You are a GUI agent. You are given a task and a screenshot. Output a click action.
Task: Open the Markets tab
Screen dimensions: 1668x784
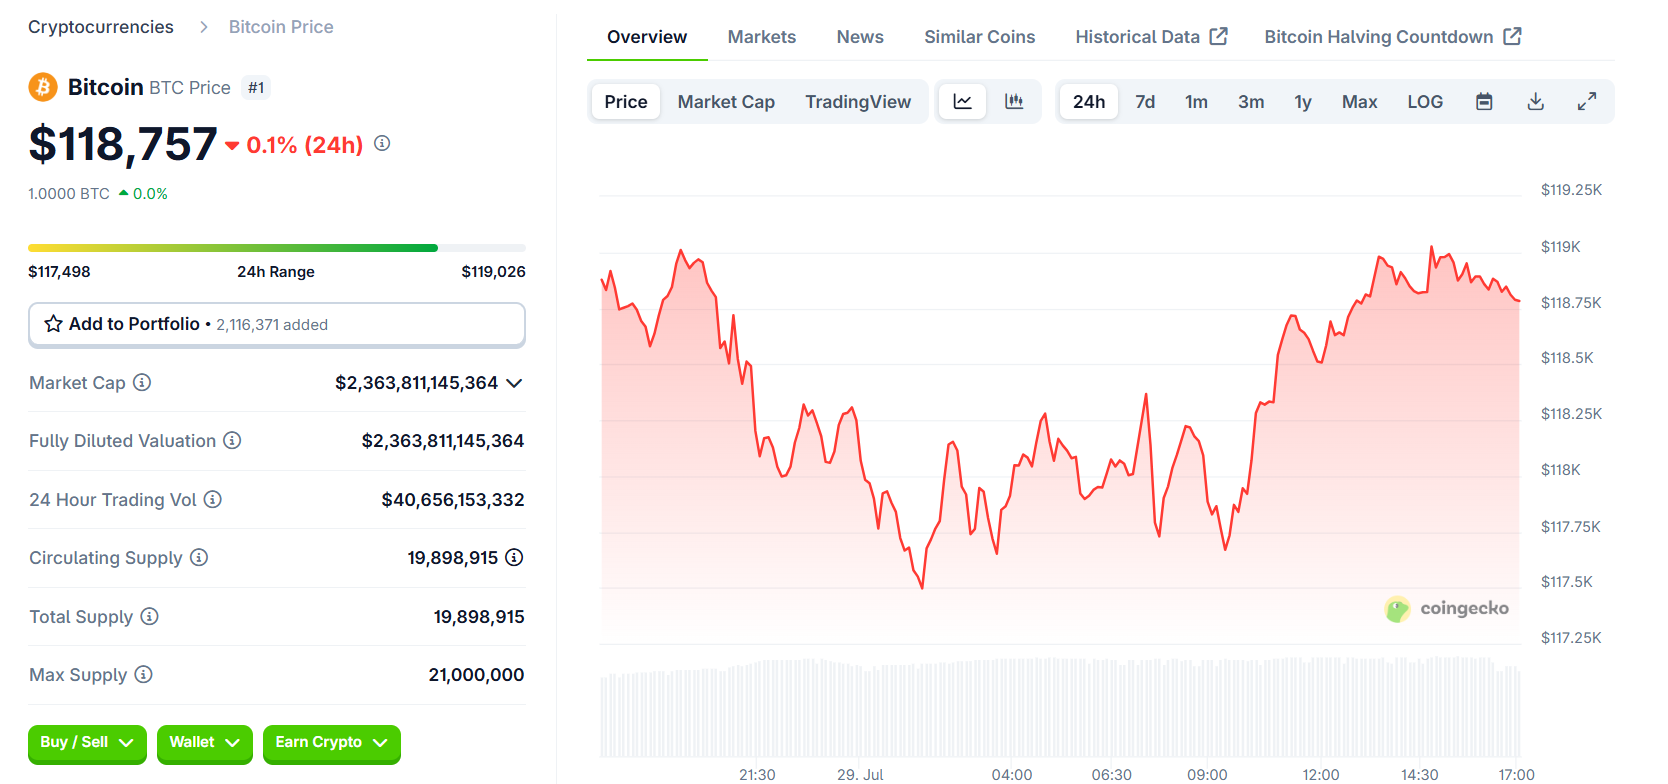761,37
